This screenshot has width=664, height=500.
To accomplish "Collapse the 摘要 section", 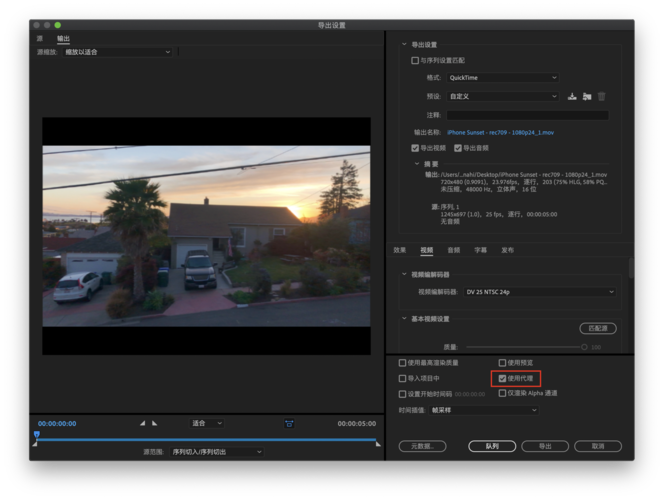I will tap(417, 164).
